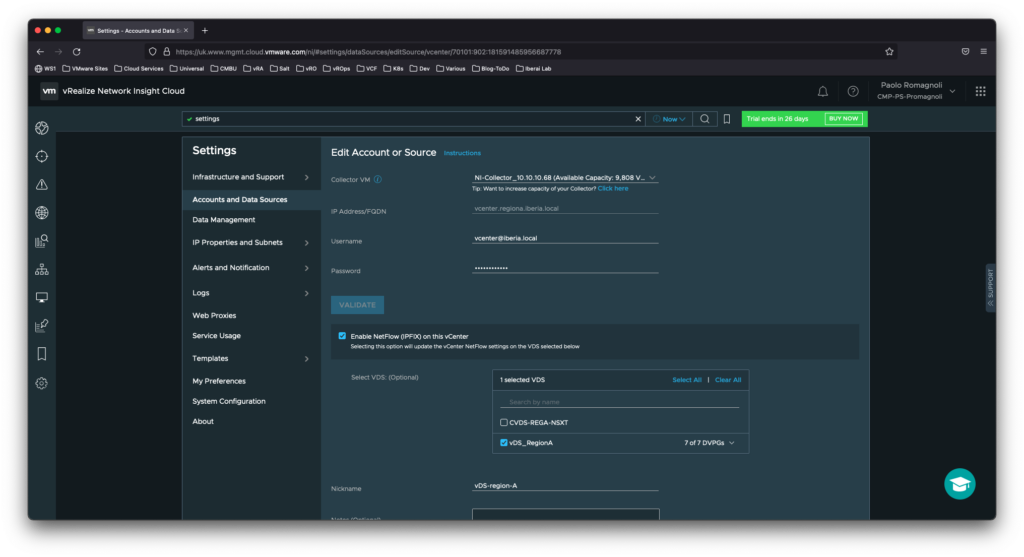Uncheck the vDS_RegionA checkbox

click(x=504, y=443)
